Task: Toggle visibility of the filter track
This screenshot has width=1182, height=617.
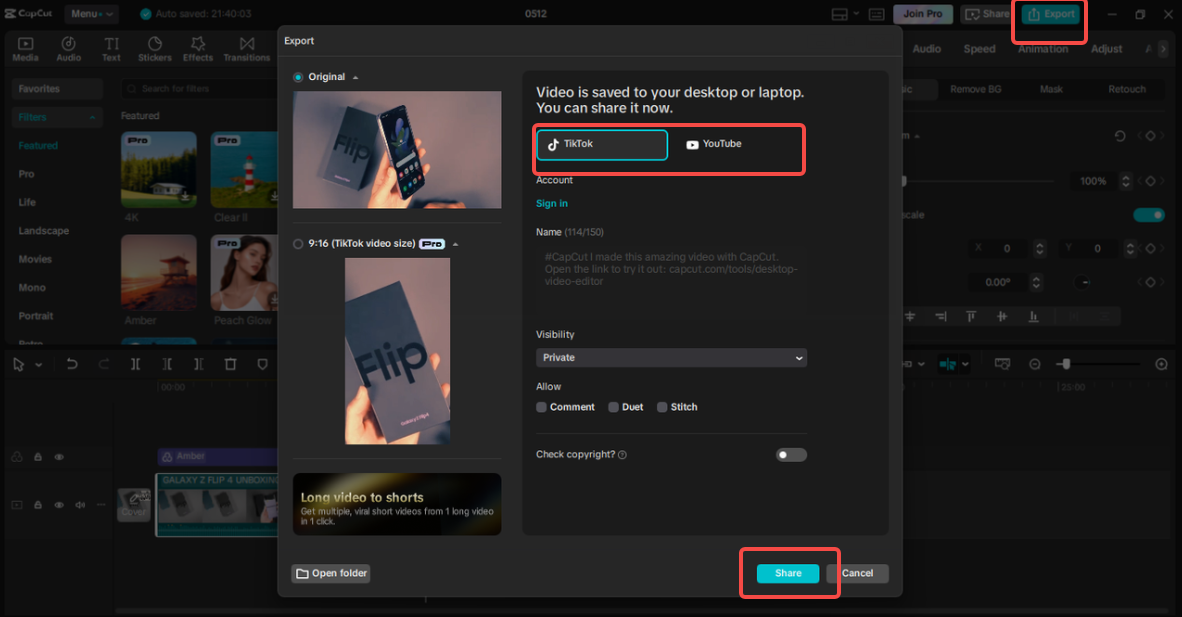Action: [x=59, y=456]
